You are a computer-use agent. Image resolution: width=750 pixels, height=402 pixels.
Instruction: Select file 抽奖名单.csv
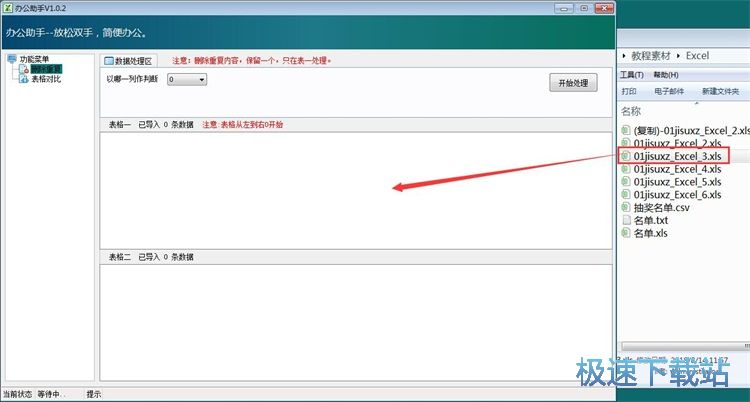point(662,208)
